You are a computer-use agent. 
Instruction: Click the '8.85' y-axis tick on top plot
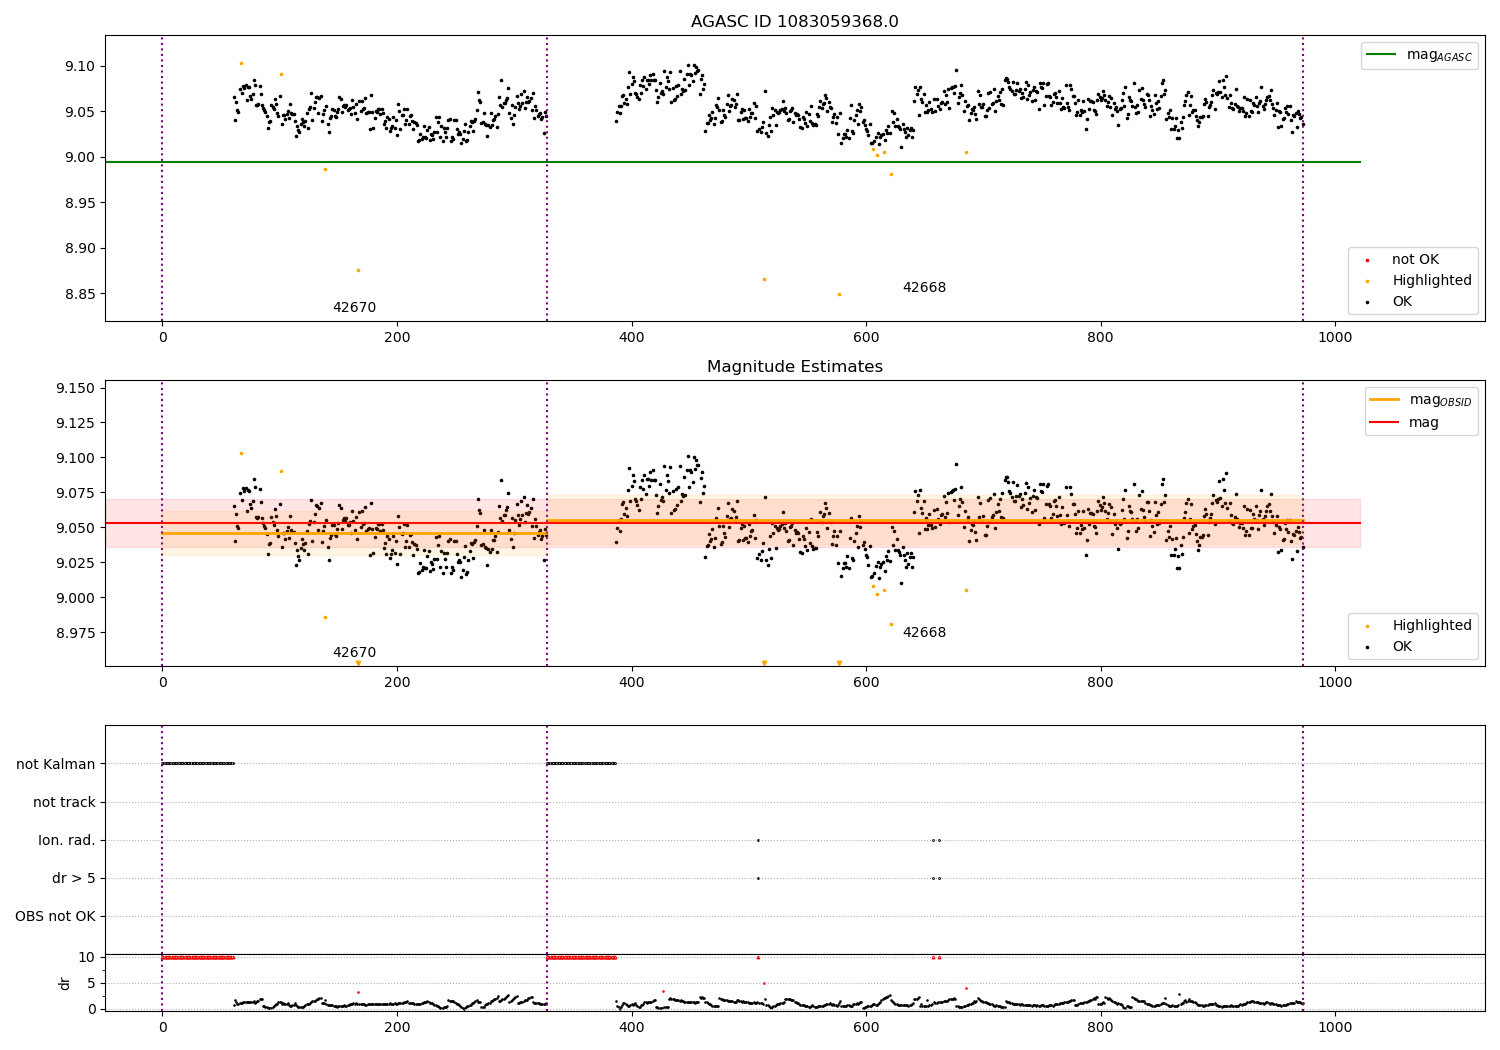tap(80, 294)
